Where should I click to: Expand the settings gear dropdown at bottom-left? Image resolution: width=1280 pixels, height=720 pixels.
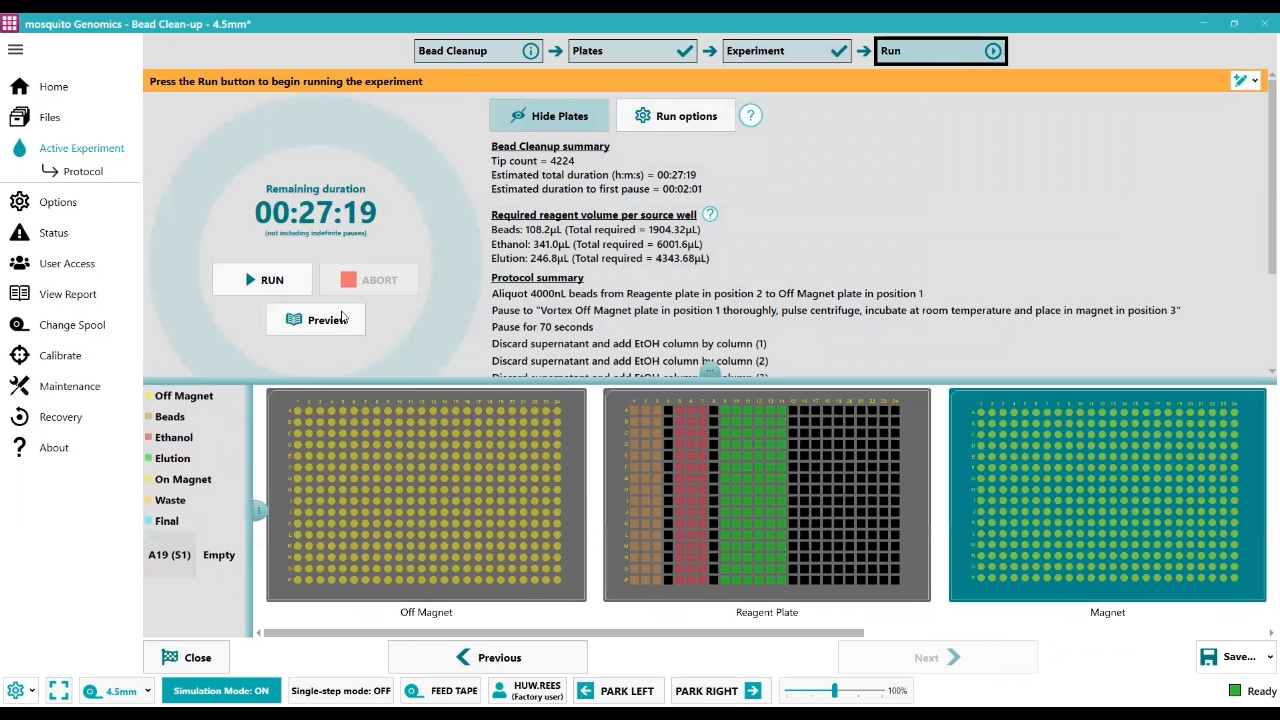(x=32, y=691)
